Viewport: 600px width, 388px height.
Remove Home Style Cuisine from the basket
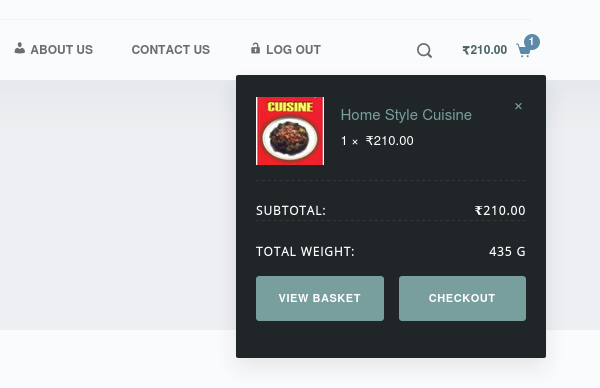pos(518,106)
